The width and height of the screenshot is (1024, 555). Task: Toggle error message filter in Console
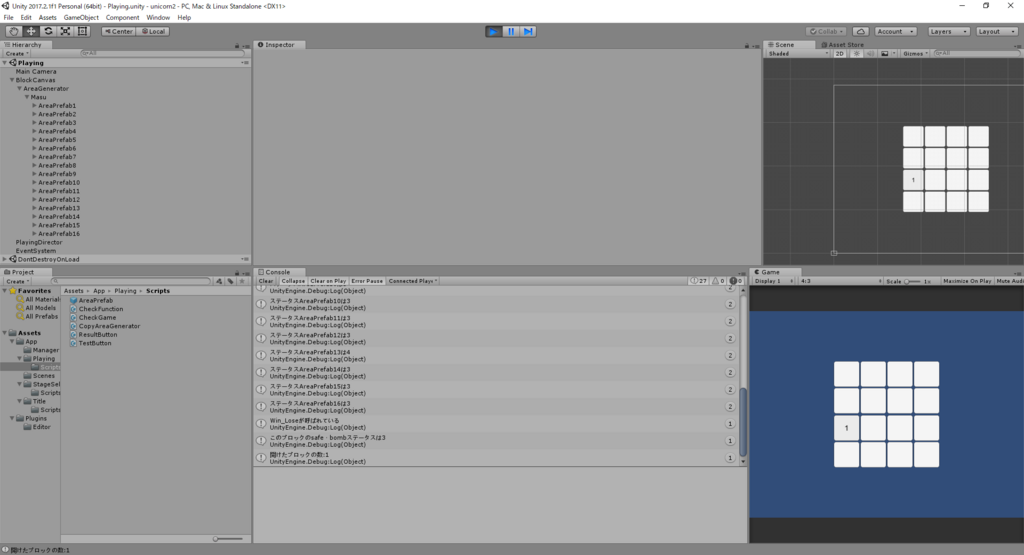click(x=736, y=281)
